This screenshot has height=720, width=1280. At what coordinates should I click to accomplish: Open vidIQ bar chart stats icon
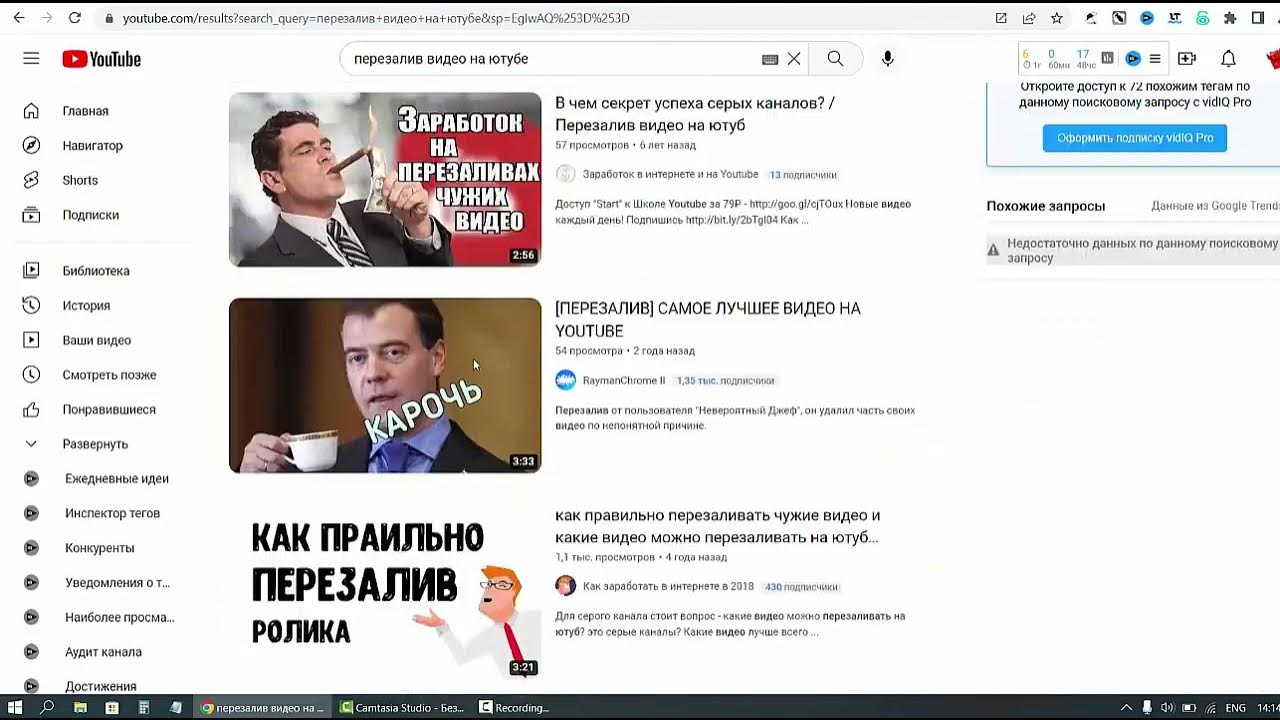tap(1107, 58)
